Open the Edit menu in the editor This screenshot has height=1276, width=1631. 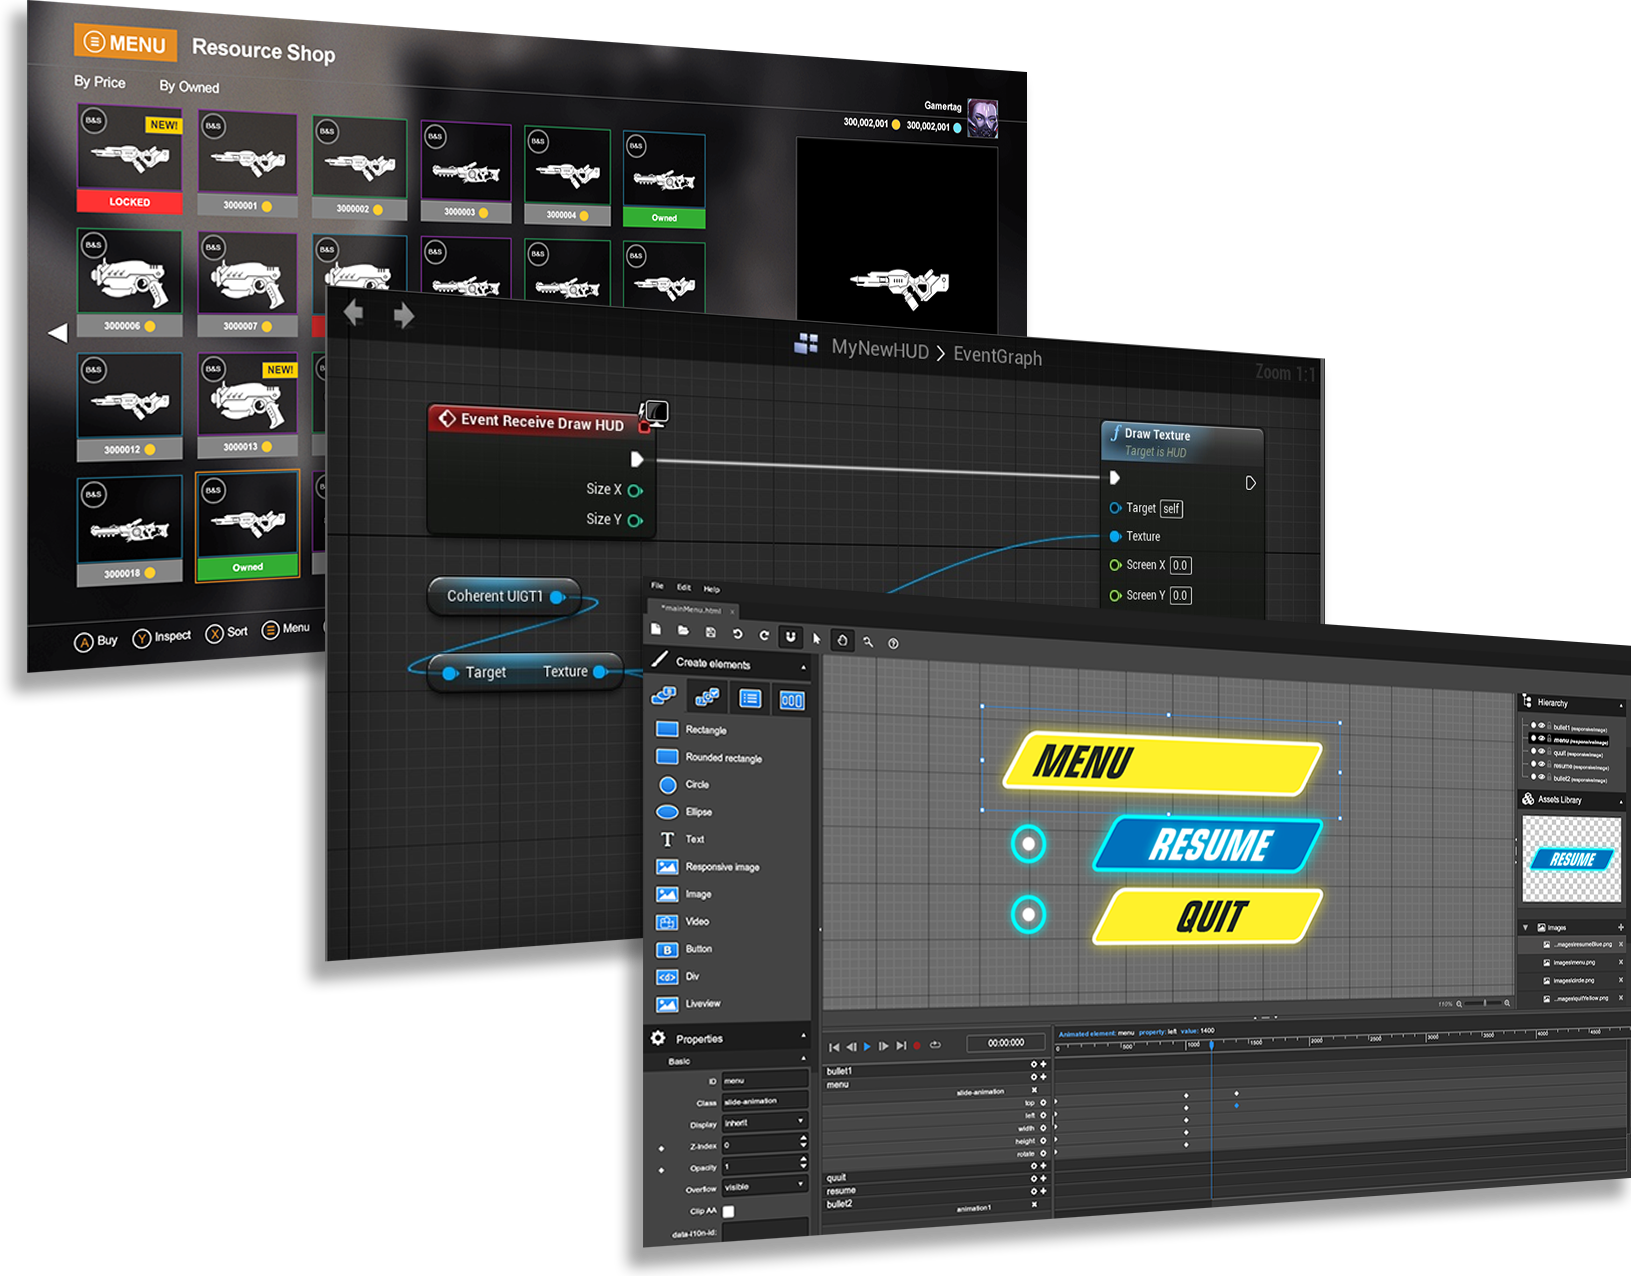684,587
